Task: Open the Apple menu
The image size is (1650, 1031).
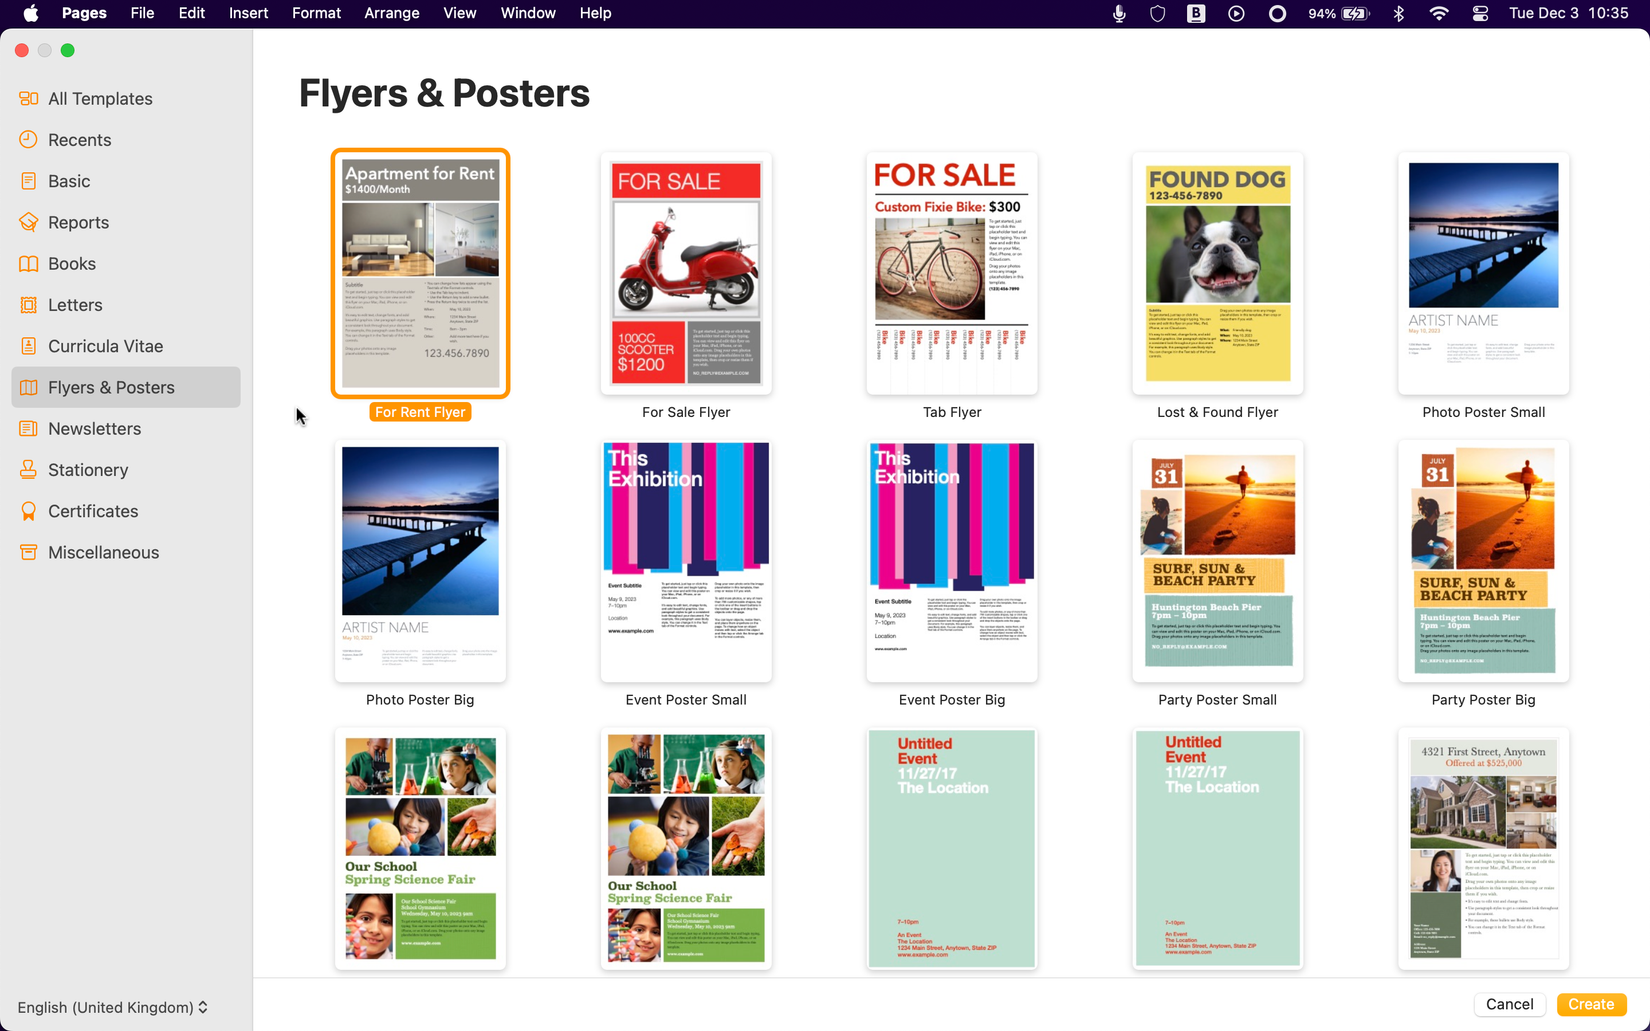Action: 31,13
